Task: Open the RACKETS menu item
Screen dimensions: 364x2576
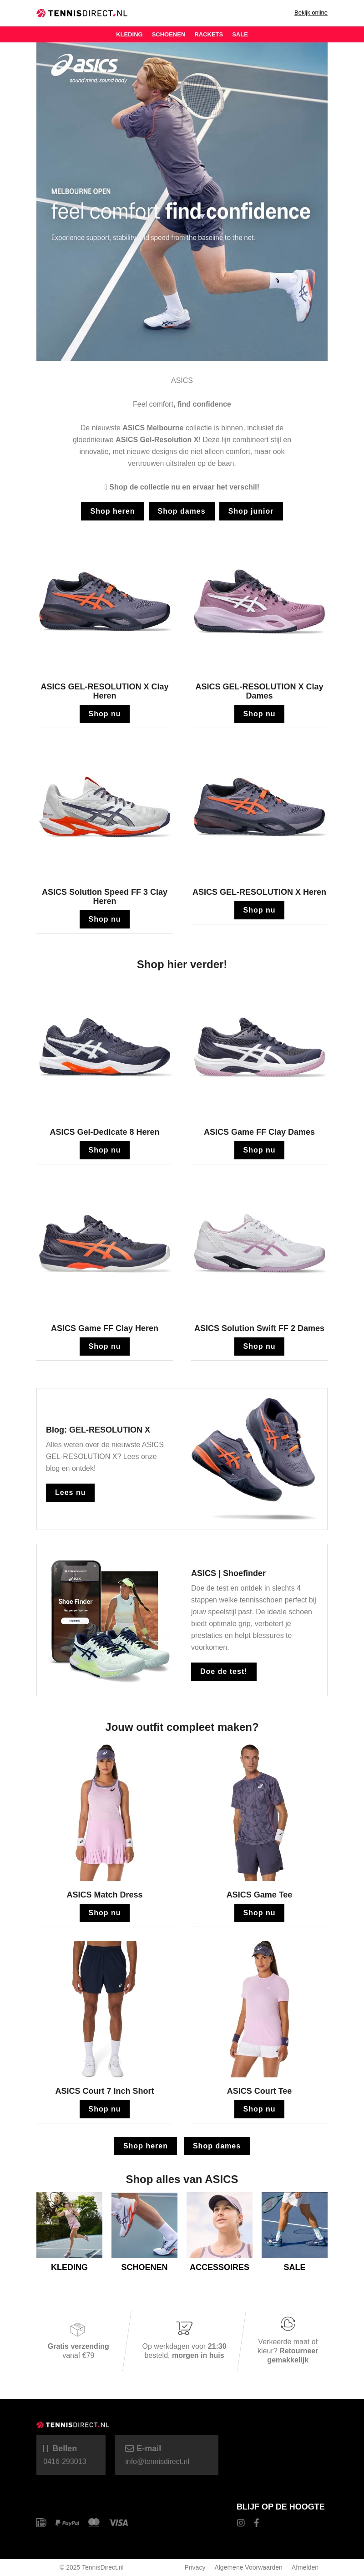Action: 208,34
